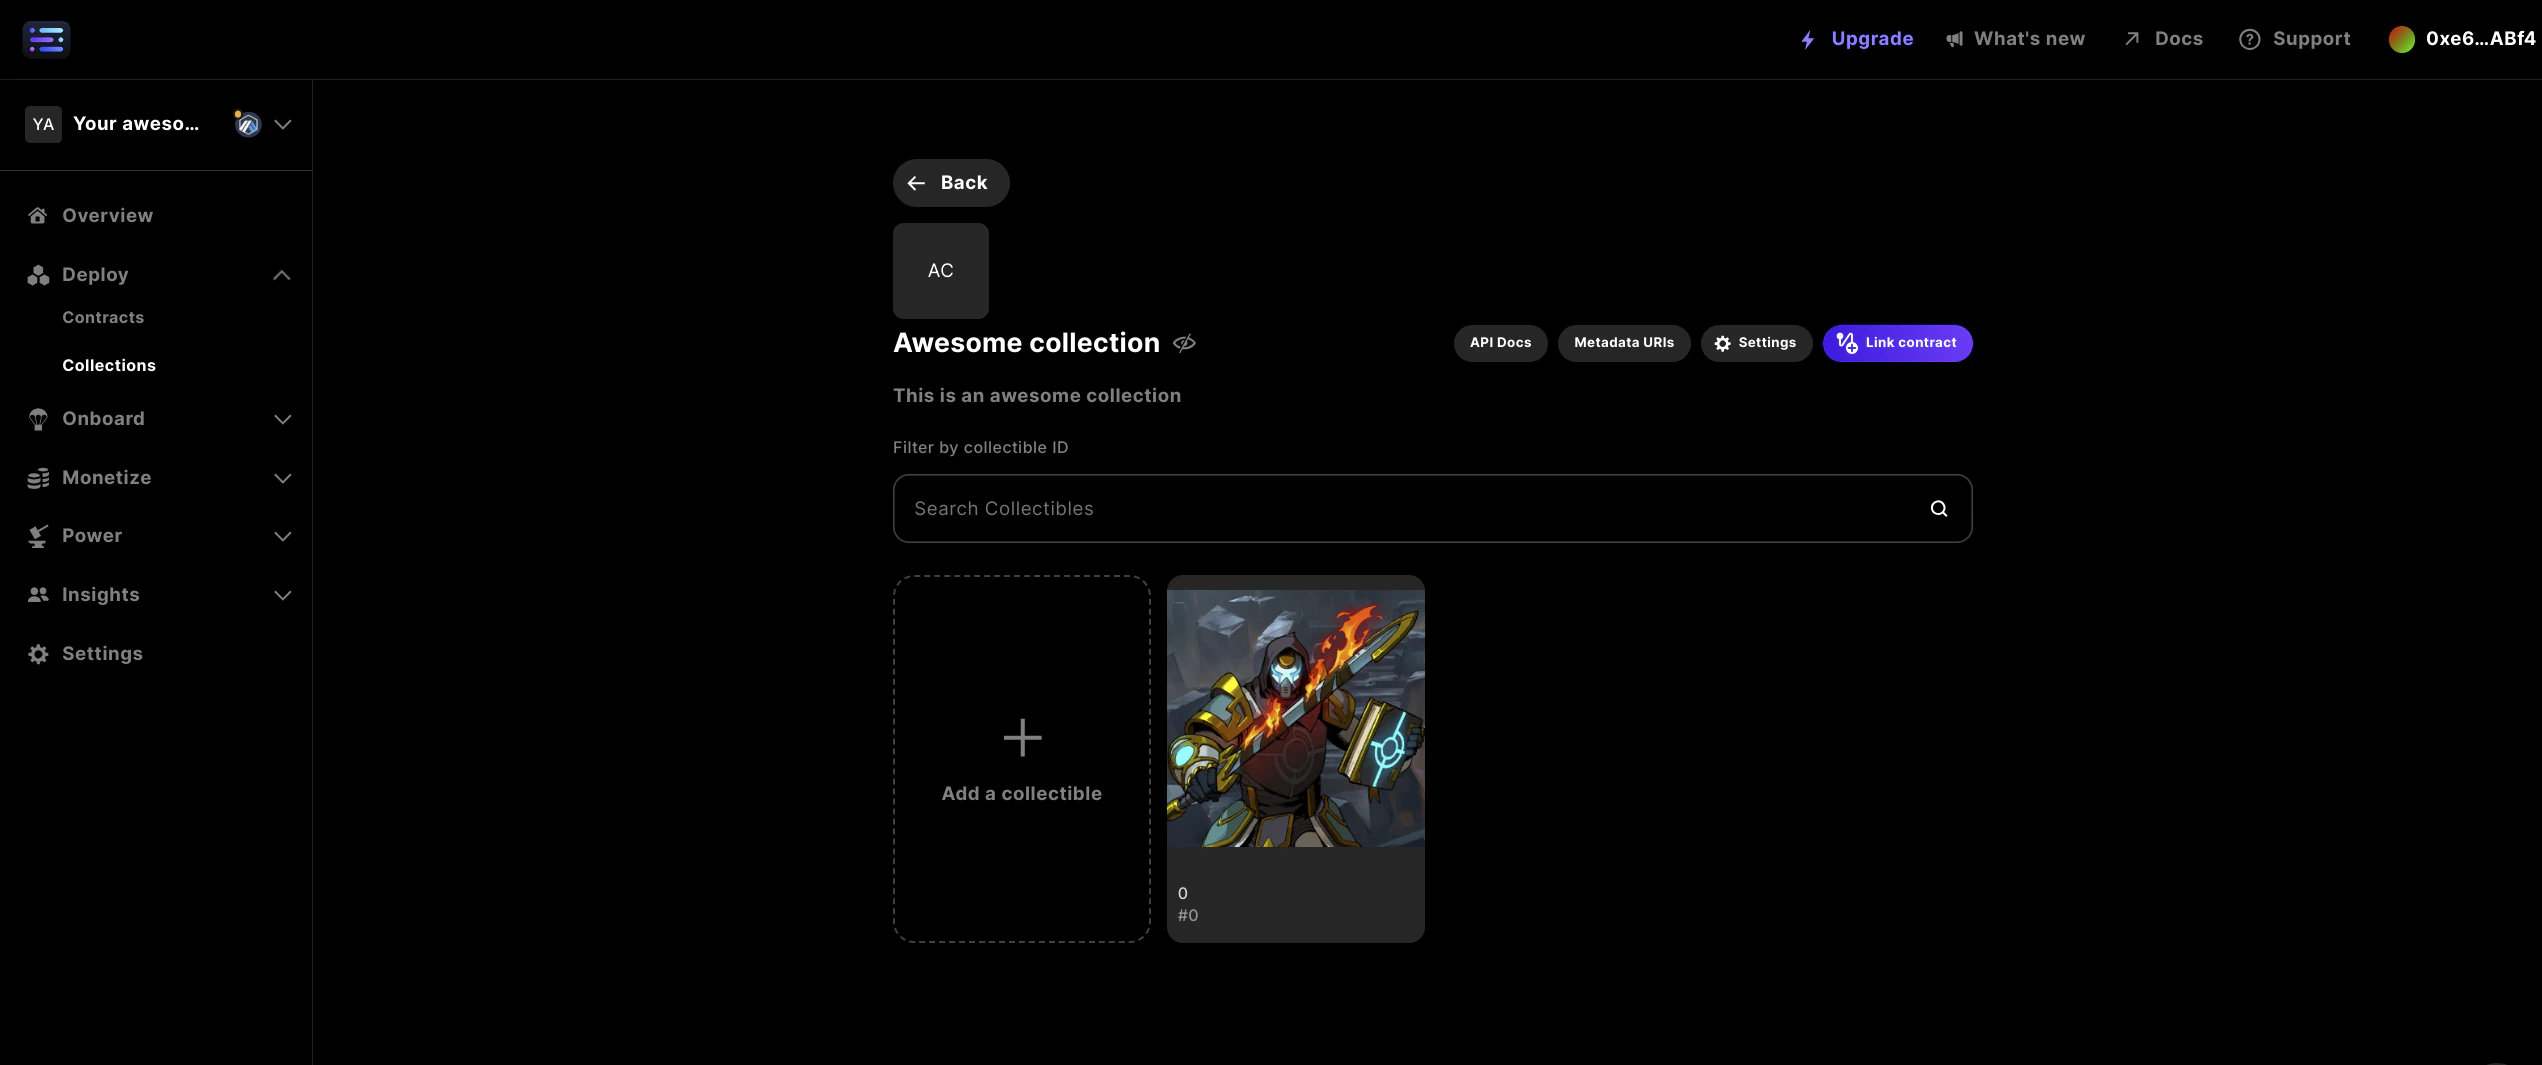Open the Collections menu item
This screenshot has width=2542, height=1065.
109,365
